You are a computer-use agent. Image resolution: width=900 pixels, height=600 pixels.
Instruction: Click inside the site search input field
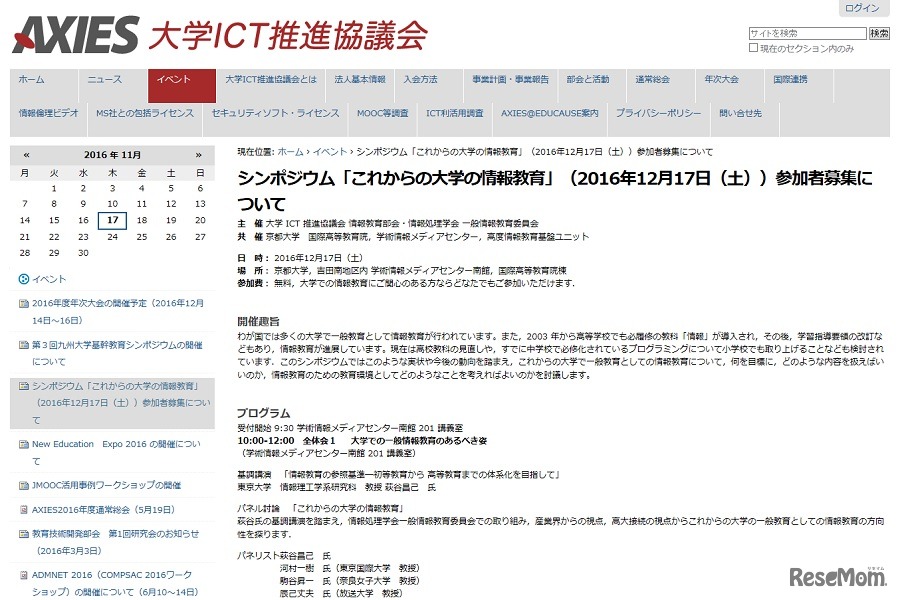tap(805, 31)
